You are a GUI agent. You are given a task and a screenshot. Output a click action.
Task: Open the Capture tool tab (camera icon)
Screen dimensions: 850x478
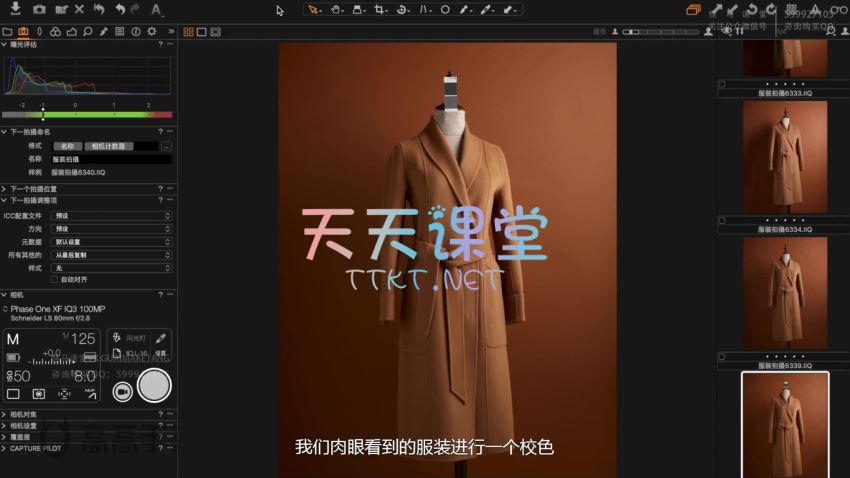(x=22, y=32)
